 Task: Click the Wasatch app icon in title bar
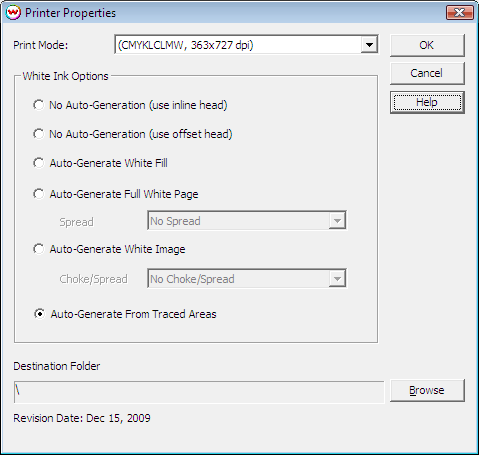(13, 13)
